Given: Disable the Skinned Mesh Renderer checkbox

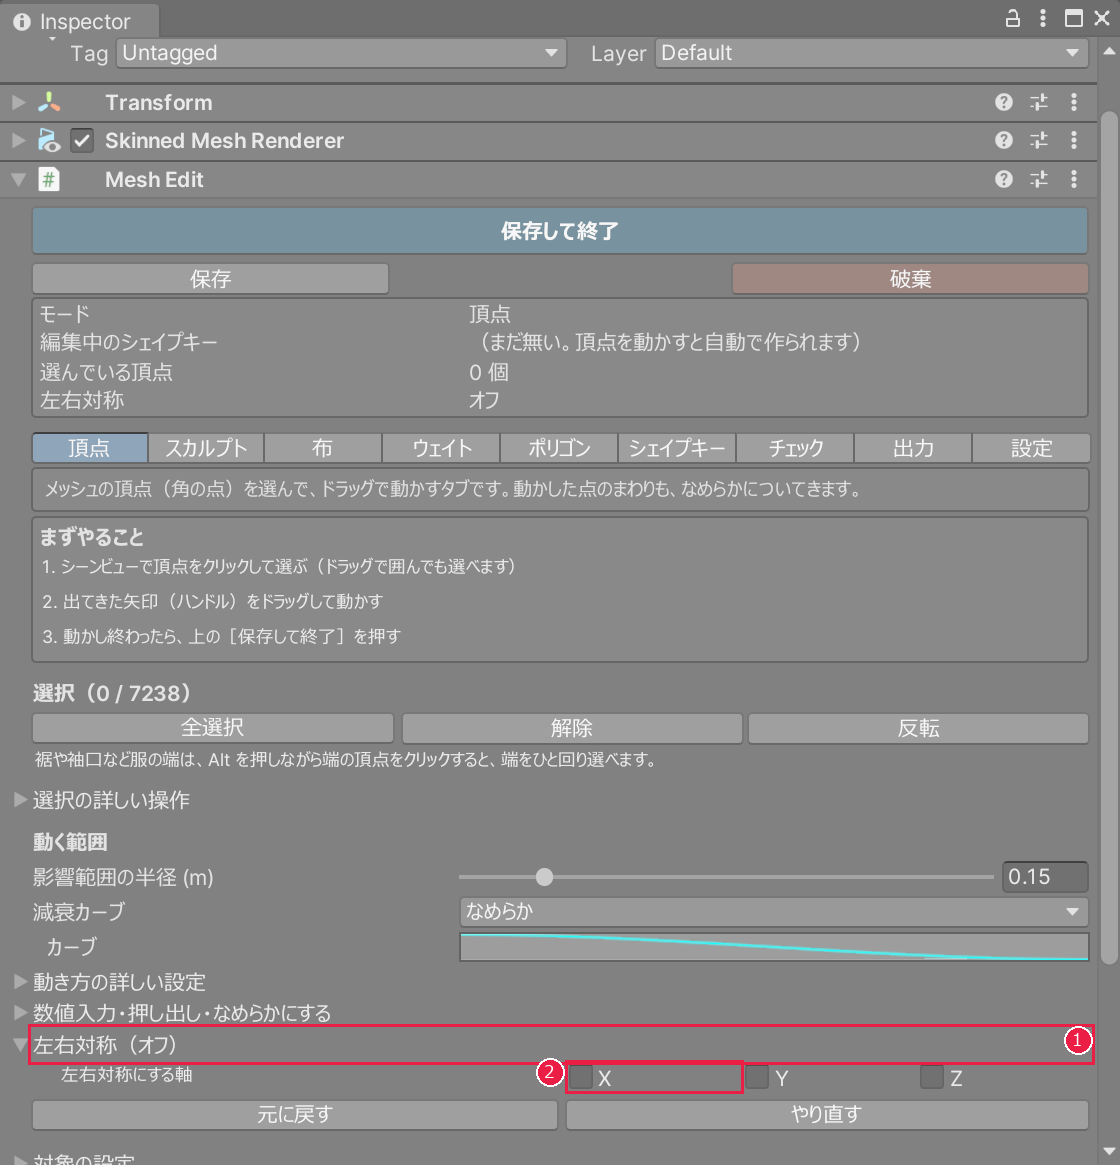Looking at the screenshot, I should 82,140.
